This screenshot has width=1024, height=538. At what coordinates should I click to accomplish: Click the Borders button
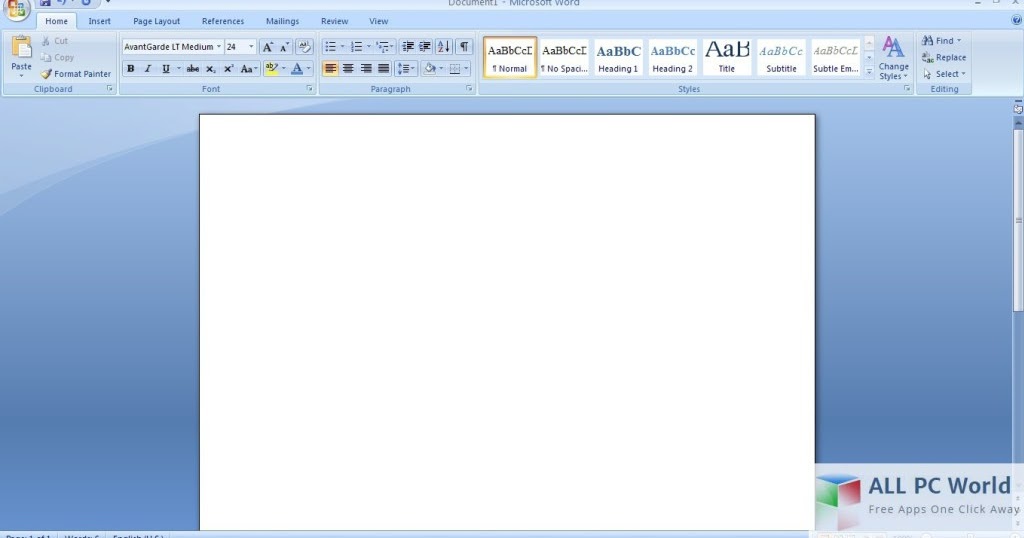click(x=455, y=69)
